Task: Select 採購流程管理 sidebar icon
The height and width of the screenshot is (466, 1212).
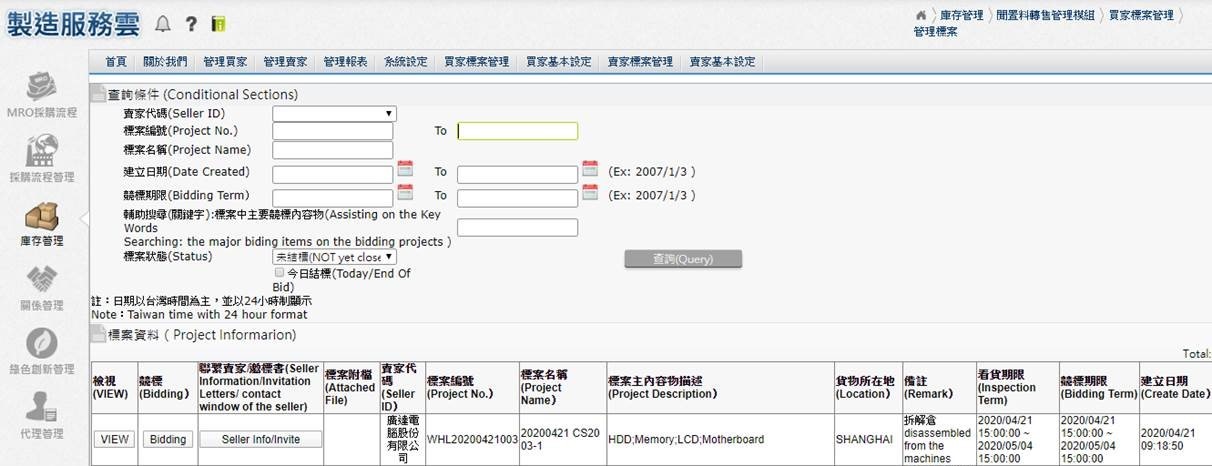Action: 41,151
